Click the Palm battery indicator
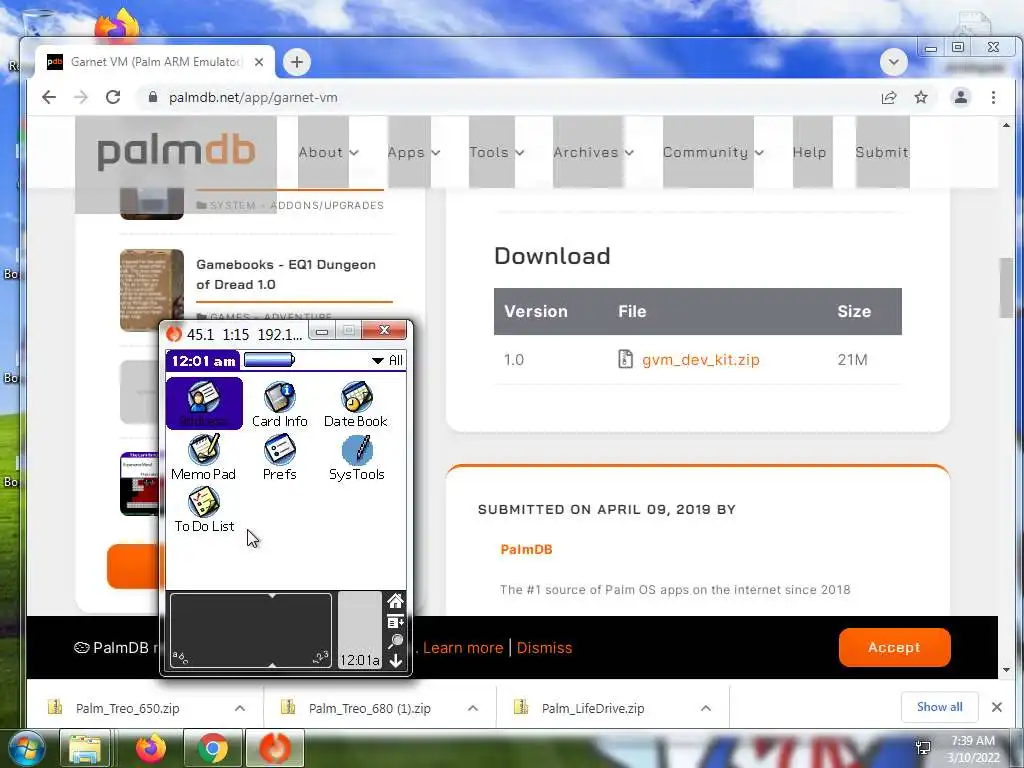 pos(270,360)
